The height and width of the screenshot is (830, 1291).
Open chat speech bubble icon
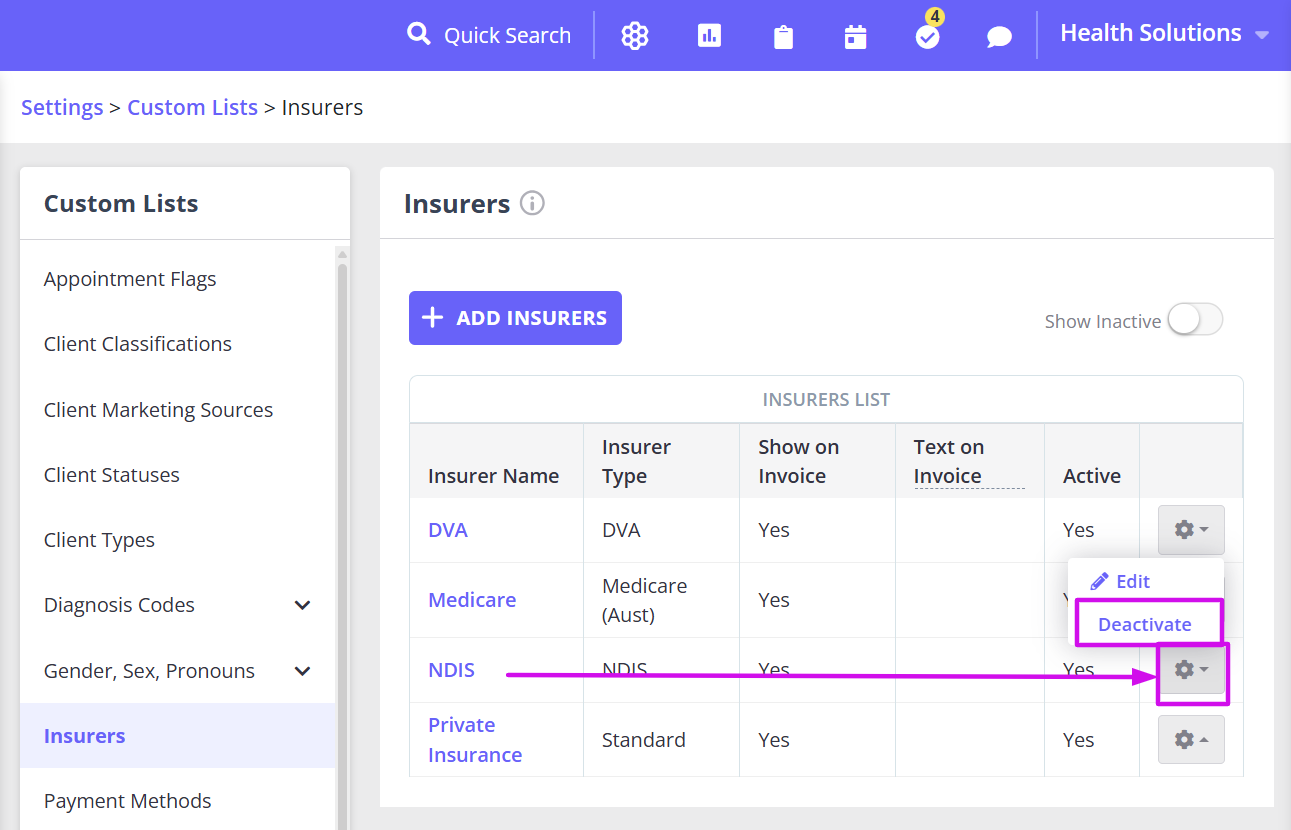point(999,37)
